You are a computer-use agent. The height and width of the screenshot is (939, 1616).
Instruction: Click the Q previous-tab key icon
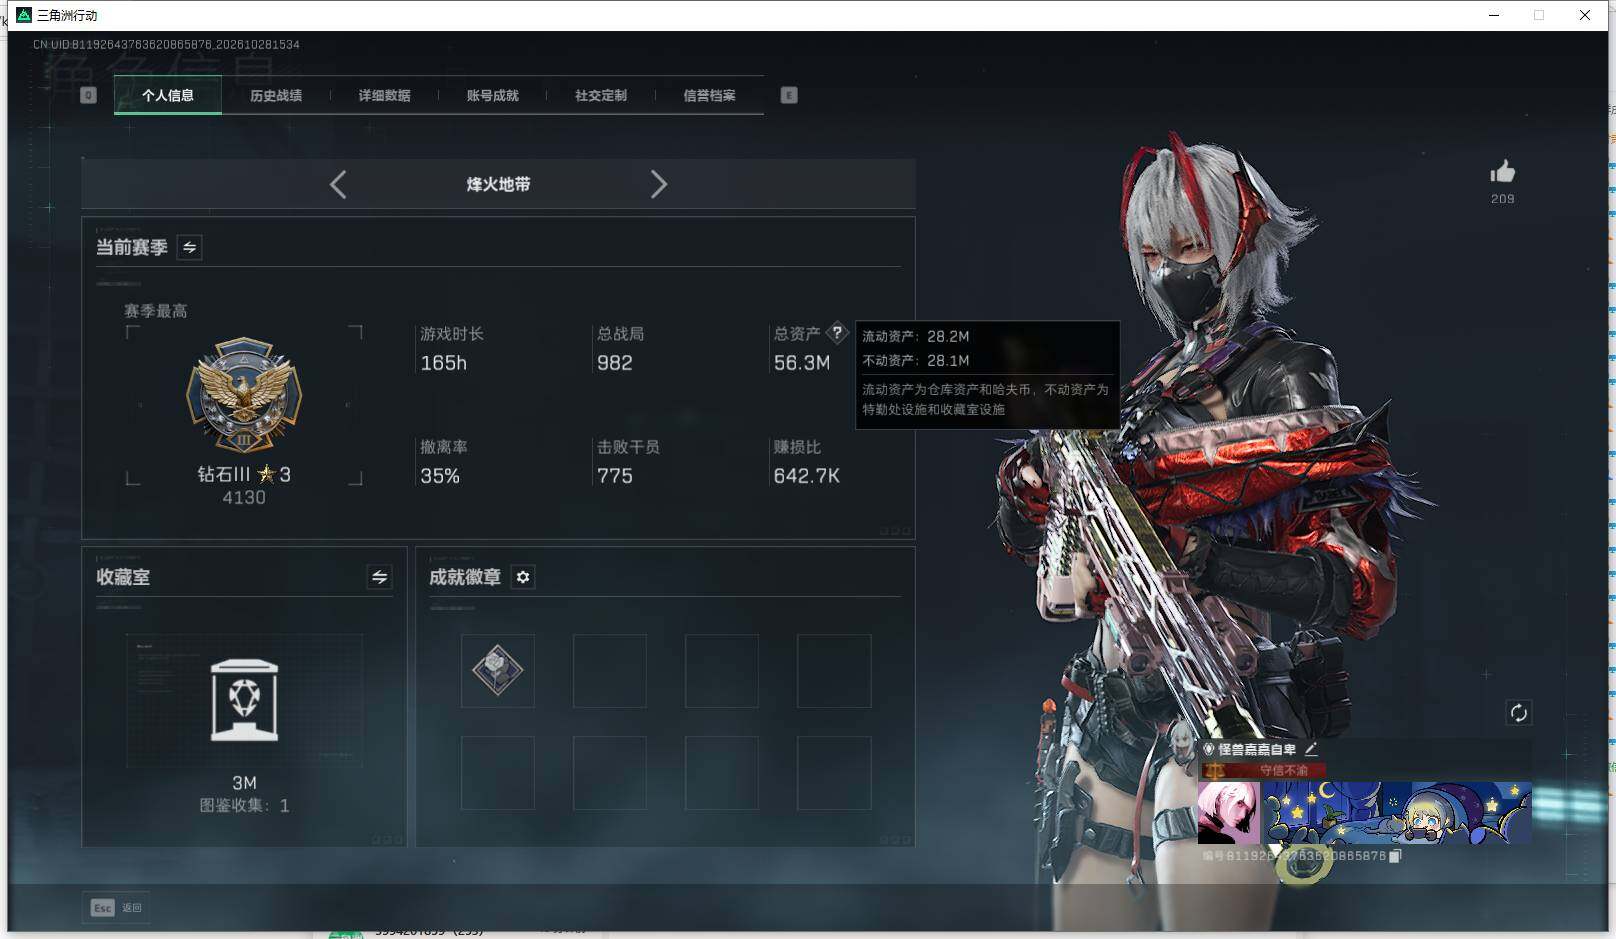point(88,95)
